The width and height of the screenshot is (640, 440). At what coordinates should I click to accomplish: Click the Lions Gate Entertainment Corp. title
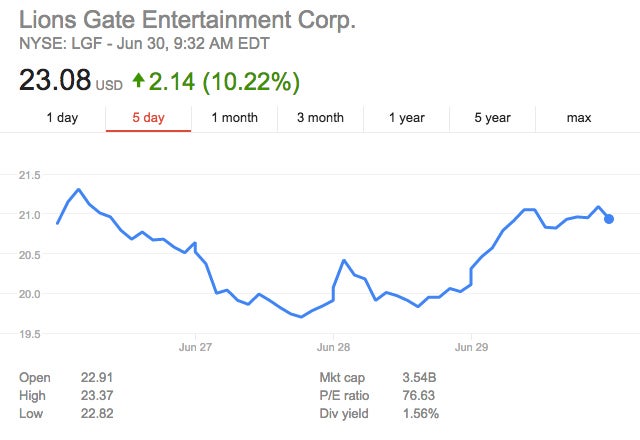[188, 20]
